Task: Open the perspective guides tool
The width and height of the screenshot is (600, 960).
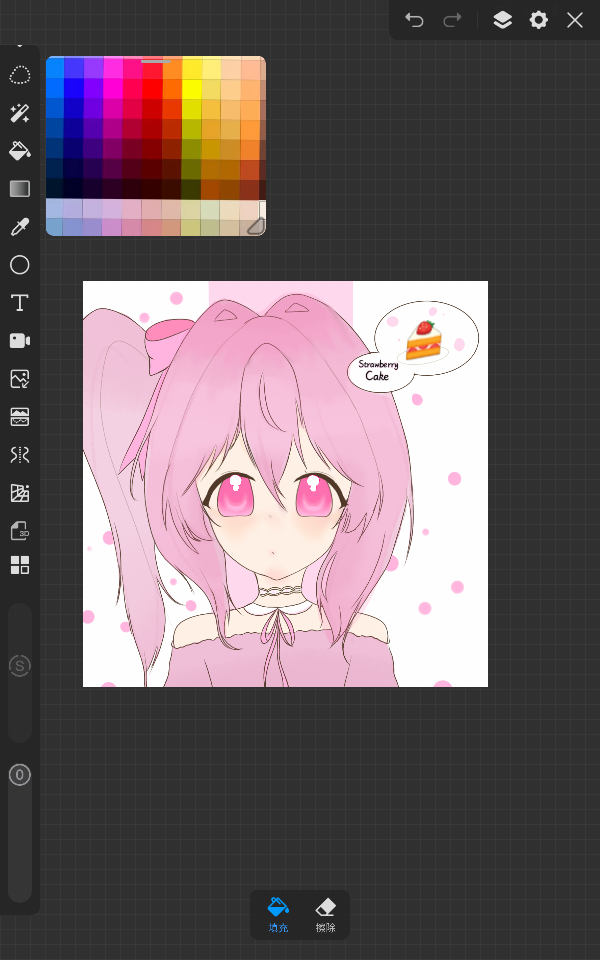Action: (20, 493)
